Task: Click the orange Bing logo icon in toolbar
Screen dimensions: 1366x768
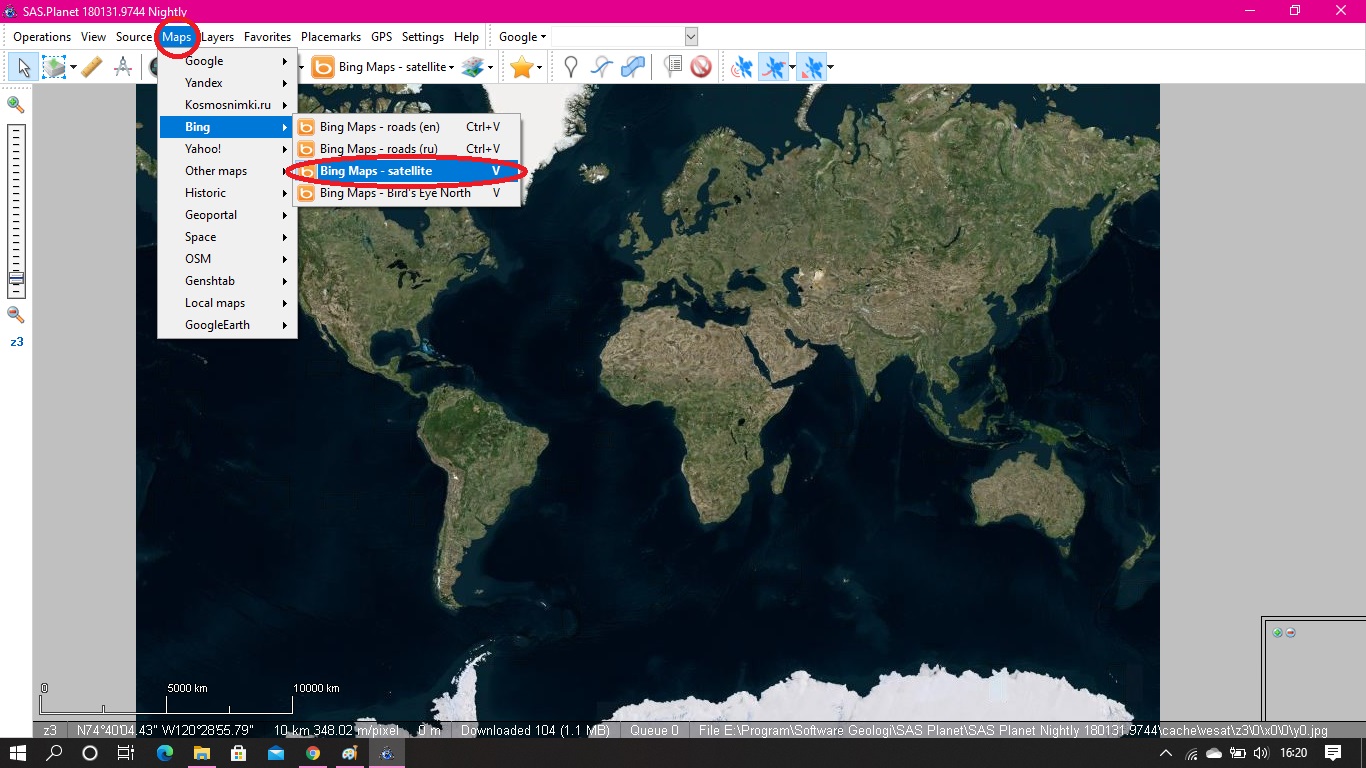Action: (323, 67)
